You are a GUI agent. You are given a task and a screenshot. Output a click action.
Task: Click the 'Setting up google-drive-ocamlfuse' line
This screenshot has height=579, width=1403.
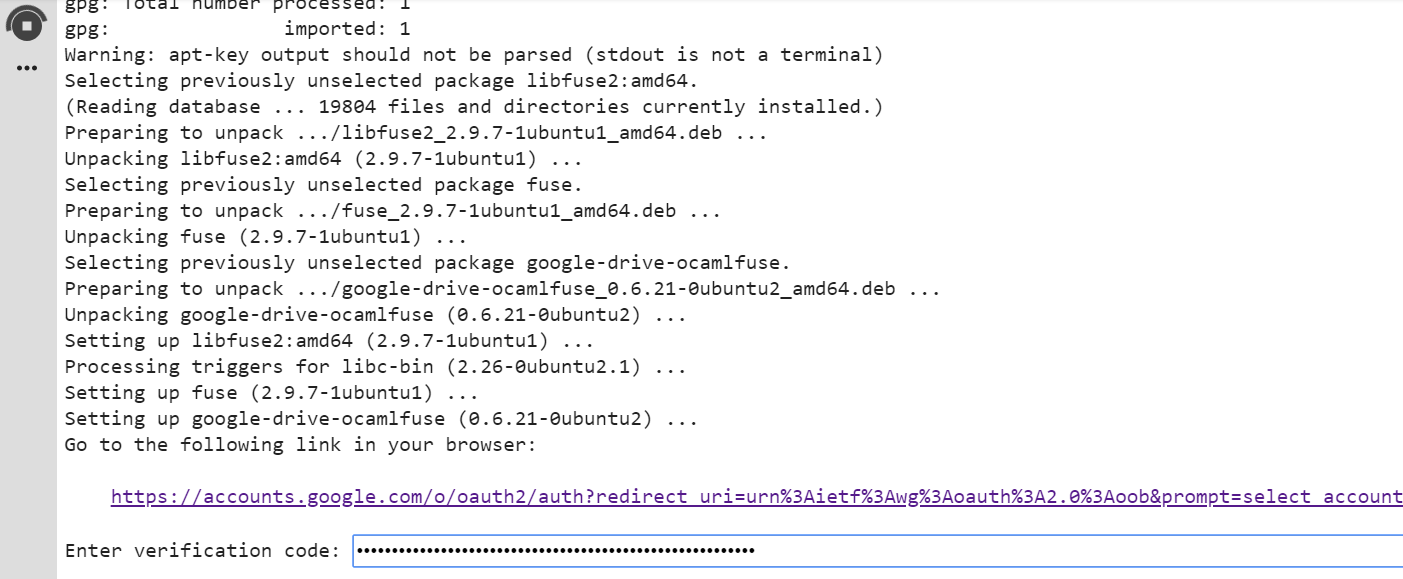380,419
